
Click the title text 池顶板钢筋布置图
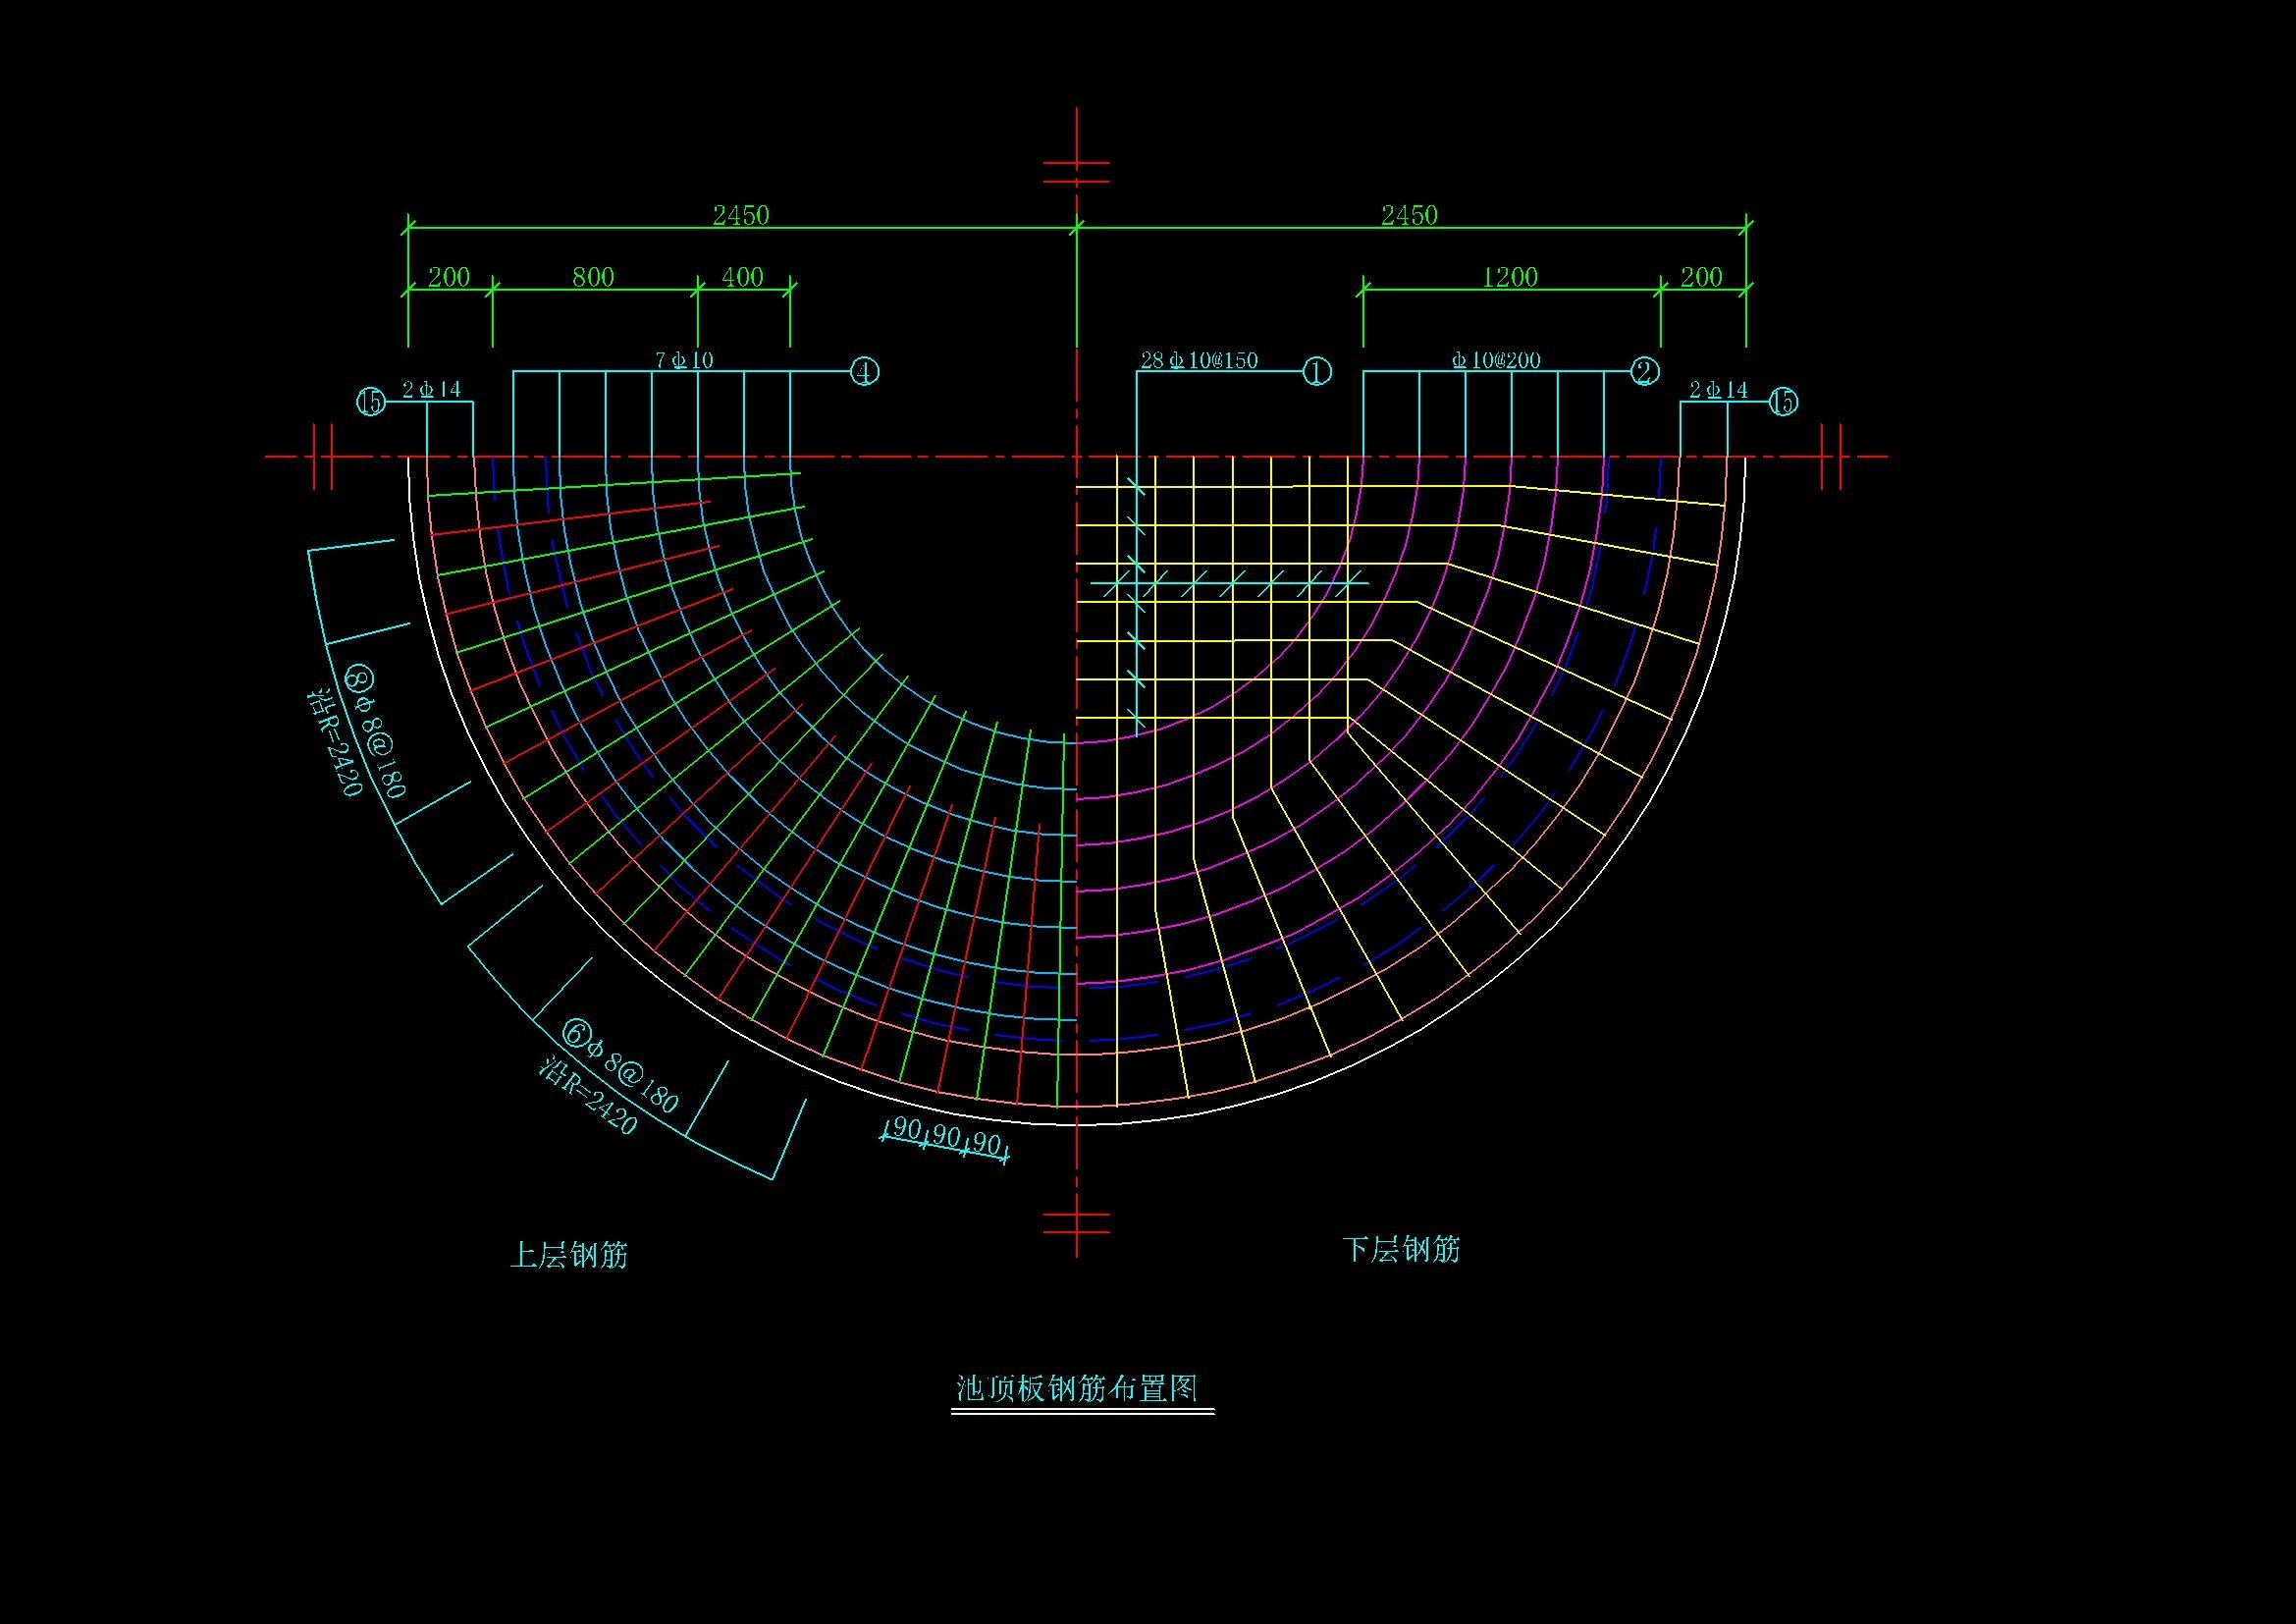point(1077,1388)
